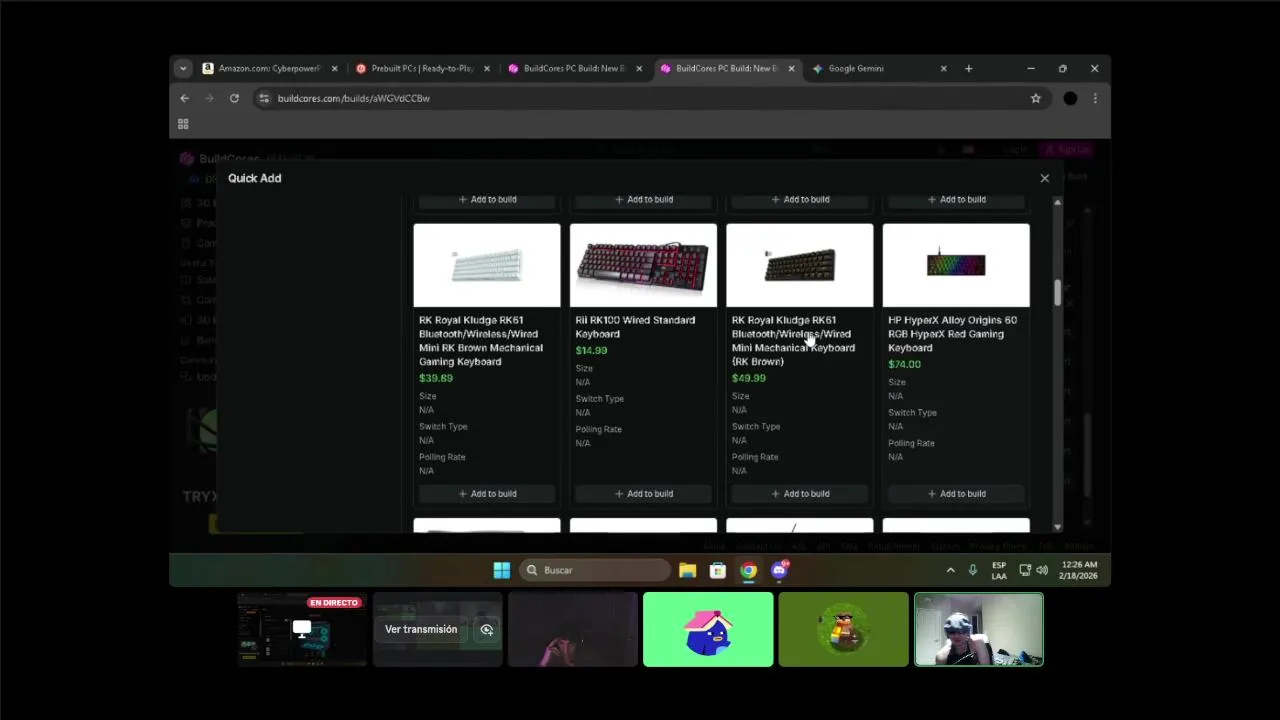Image resolution: width=1280 pixels, height=720 pixels.
Task: Open Rii RK100 red backlit keyboard image
Action: click(643, 265)
